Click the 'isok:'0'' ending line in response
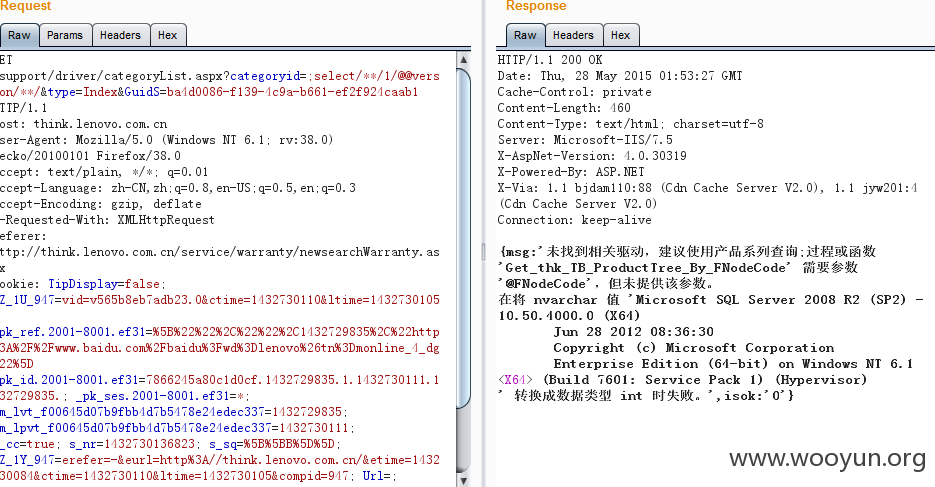 tap(646, 395)
